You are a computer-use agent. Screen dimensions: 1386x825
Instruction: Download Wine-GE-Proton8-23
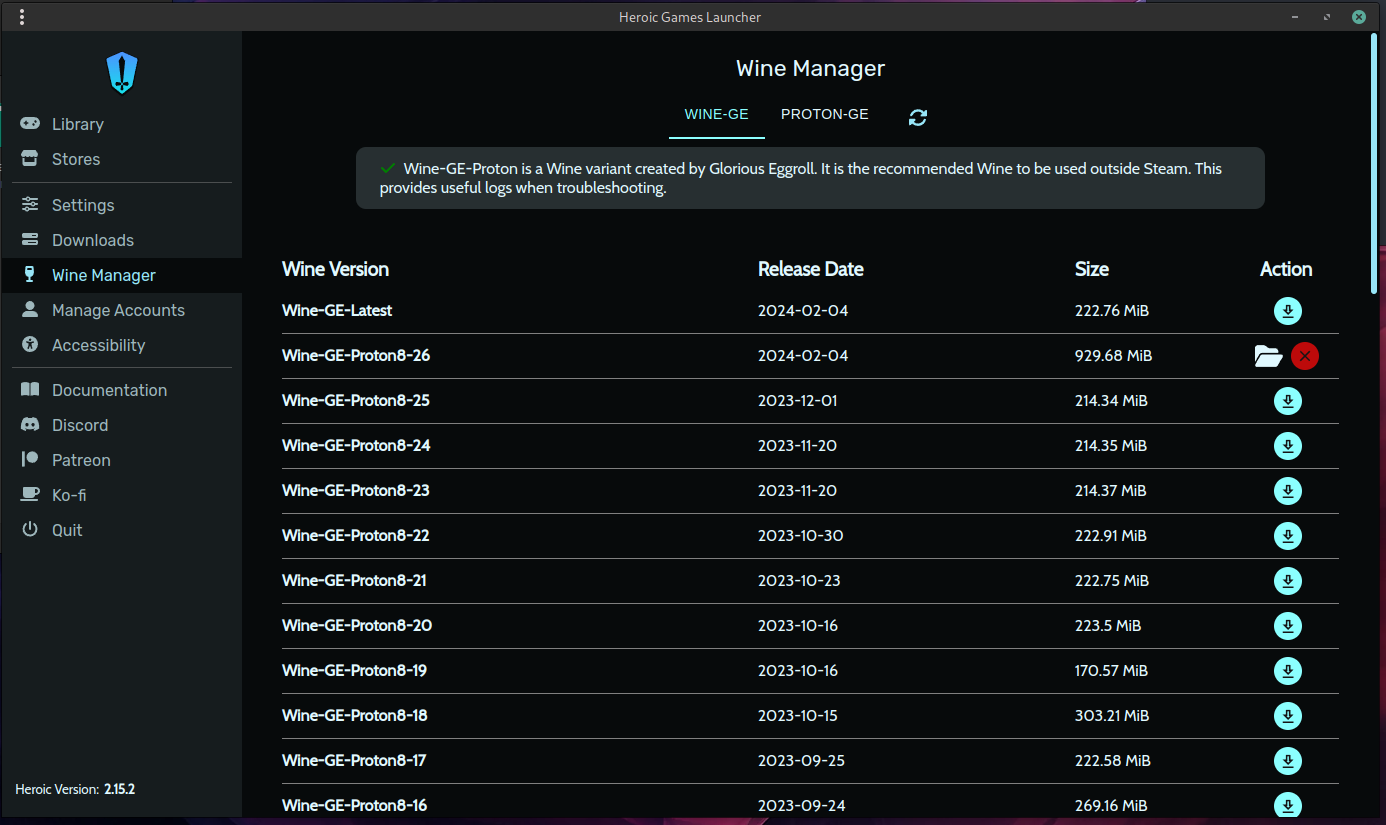click(x=1288, y=491)
